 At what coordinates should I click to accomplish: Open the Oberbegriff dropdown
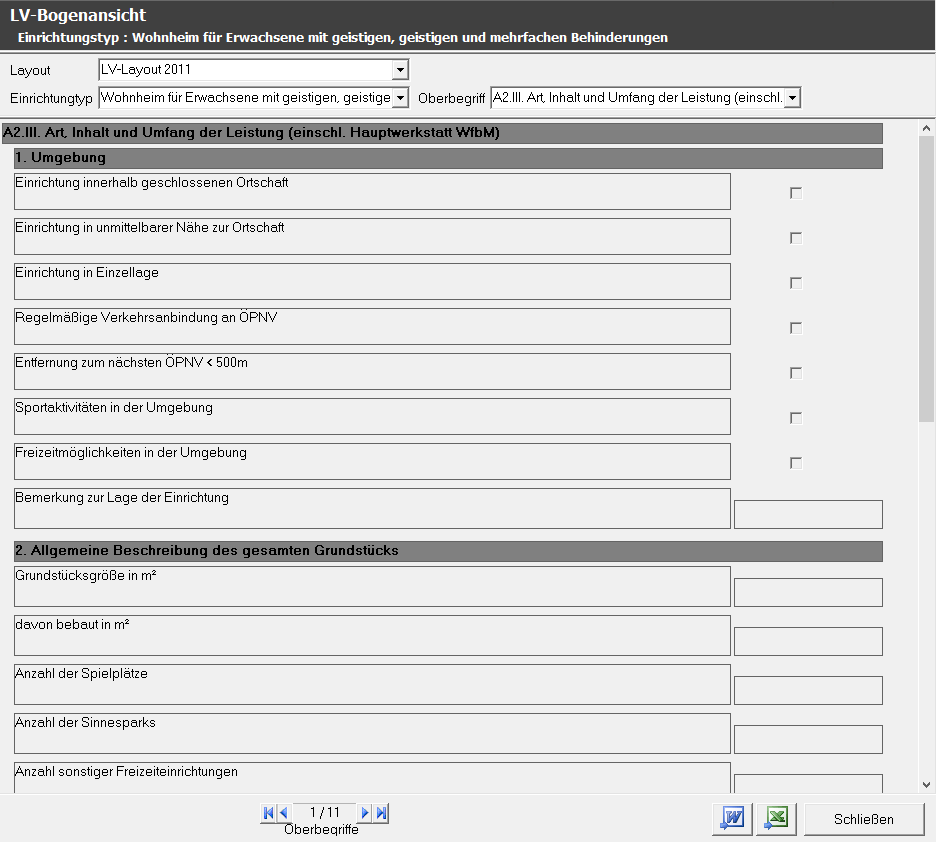click(x=792, y=97)
